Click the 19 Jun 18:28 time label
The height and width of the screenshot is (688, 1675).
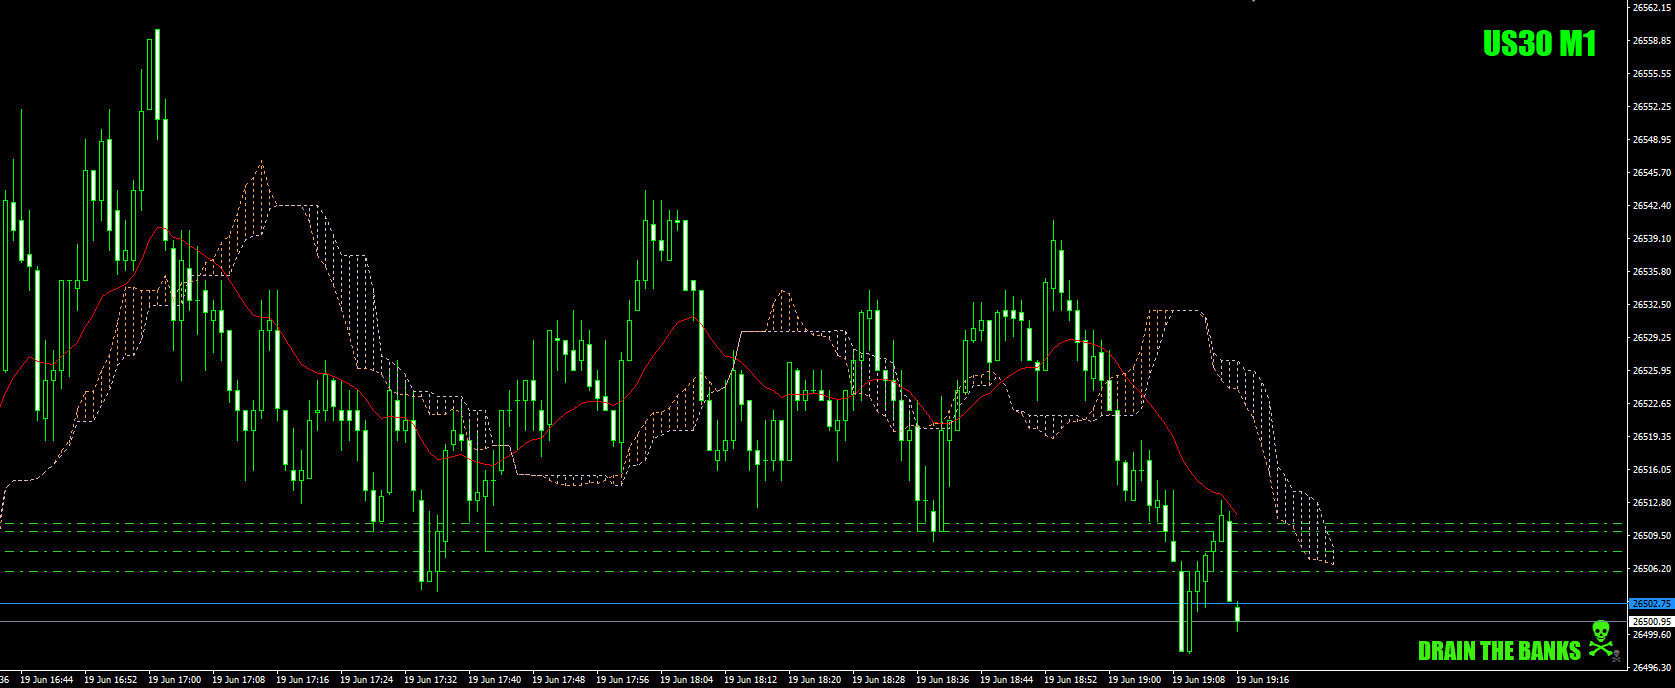click(x=879, y=680)
